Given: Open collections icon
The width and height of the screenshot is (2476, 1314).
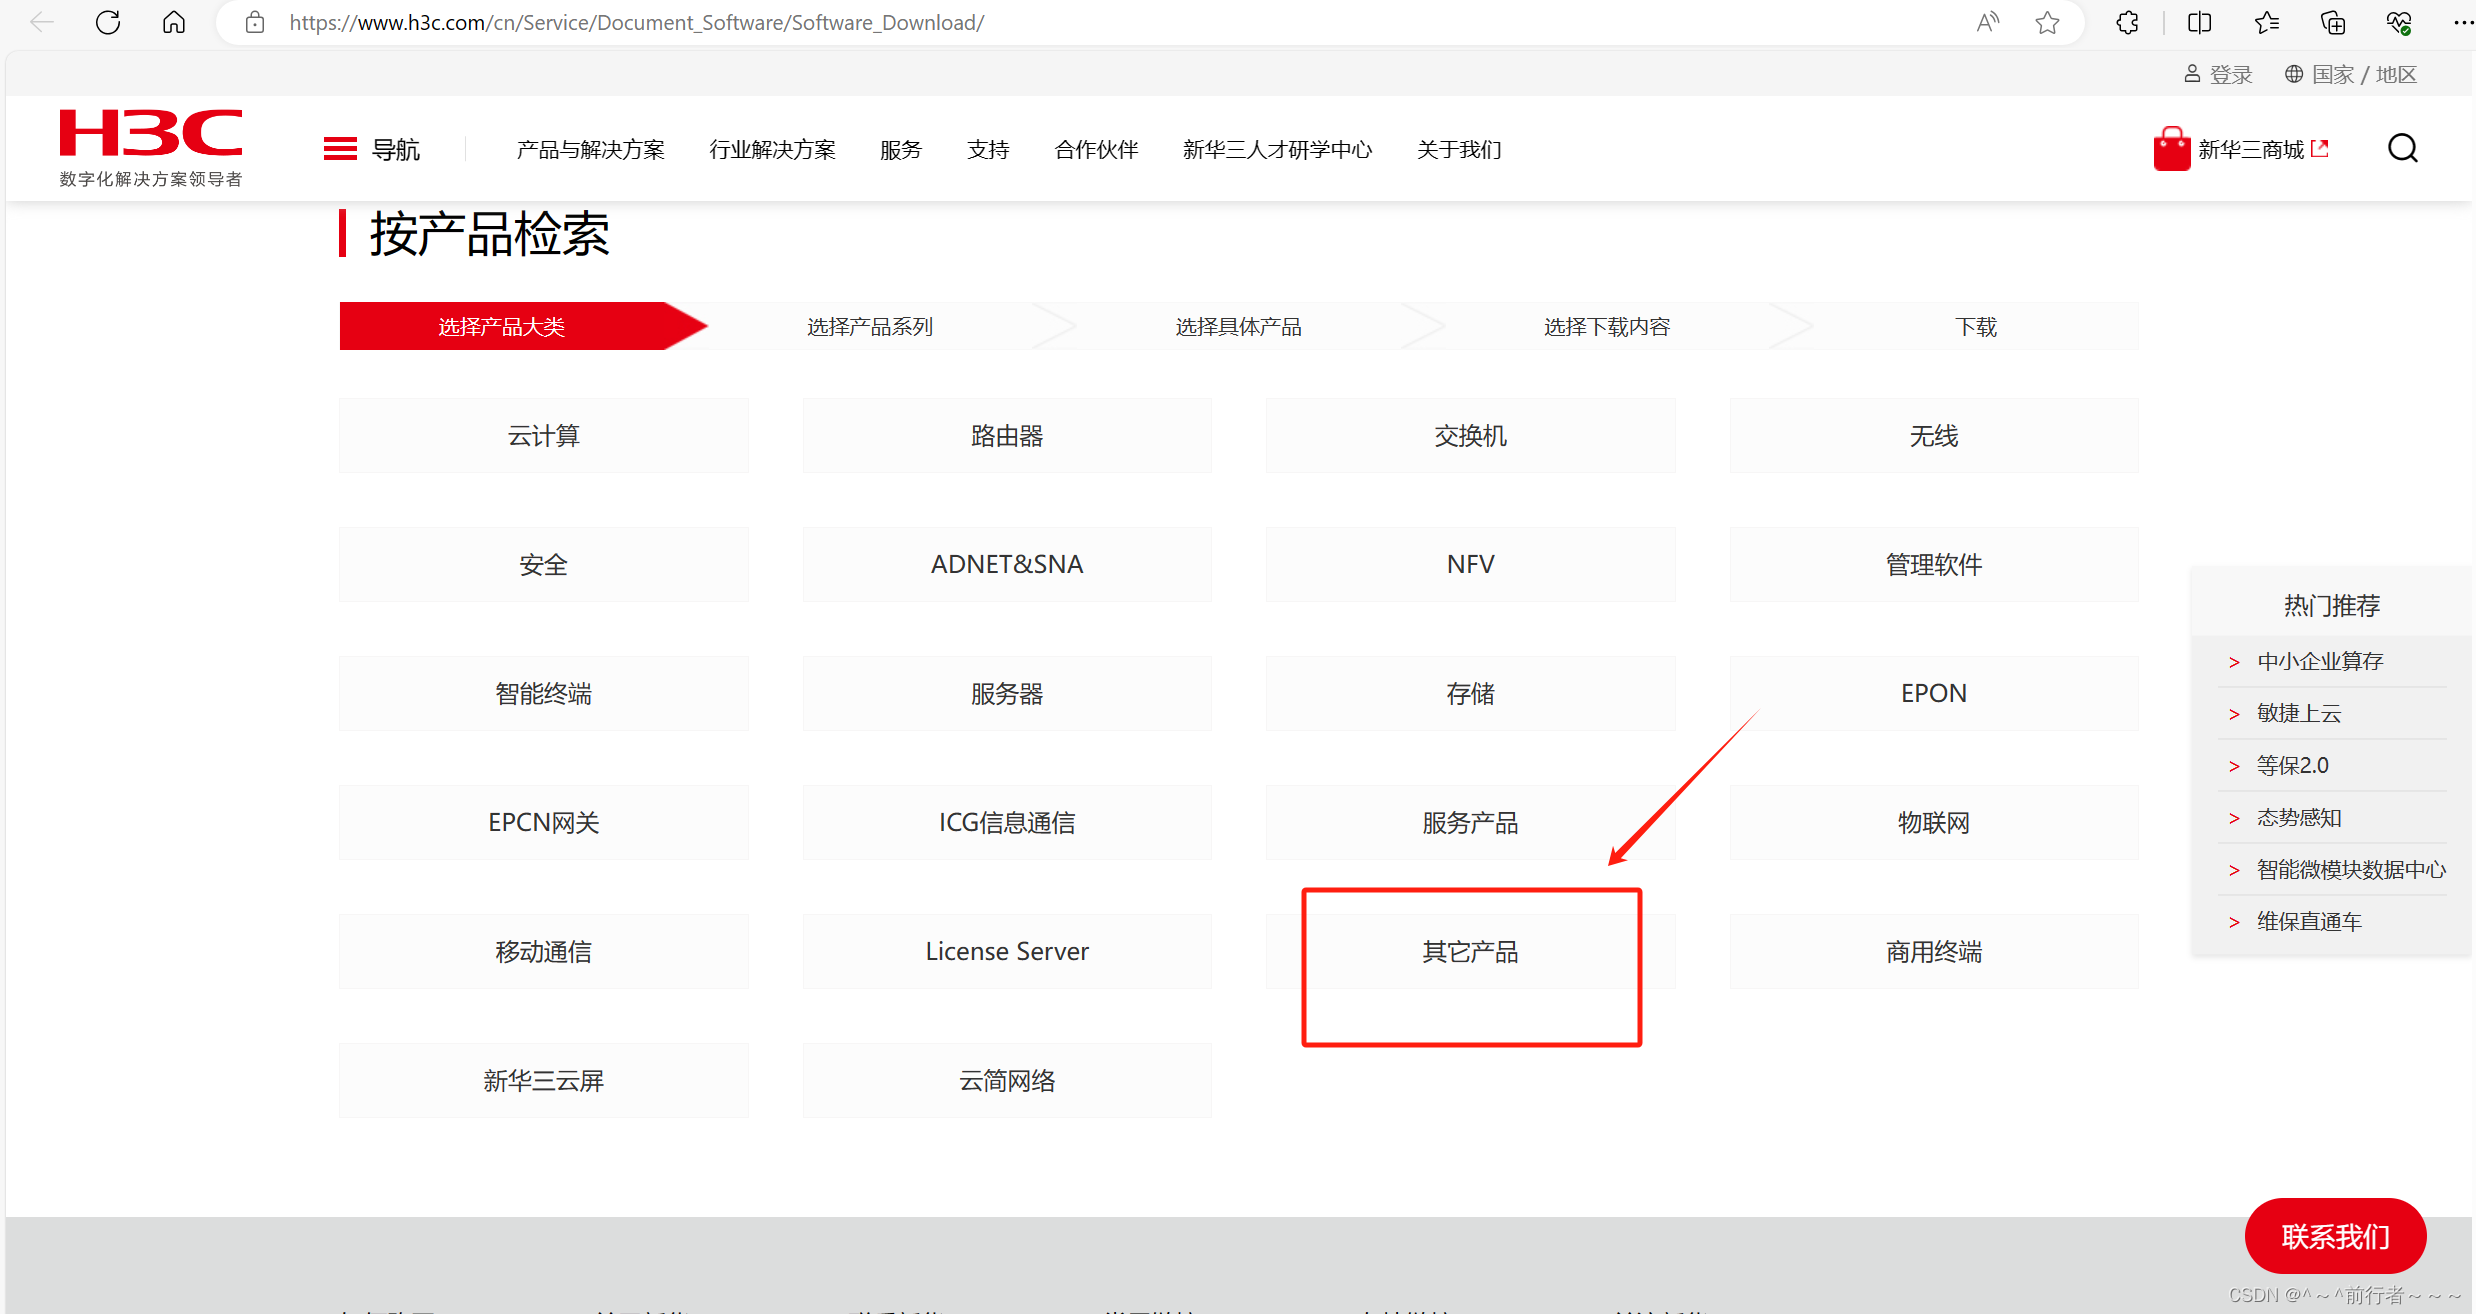Looking at the screenshot, I should 2332,22.
